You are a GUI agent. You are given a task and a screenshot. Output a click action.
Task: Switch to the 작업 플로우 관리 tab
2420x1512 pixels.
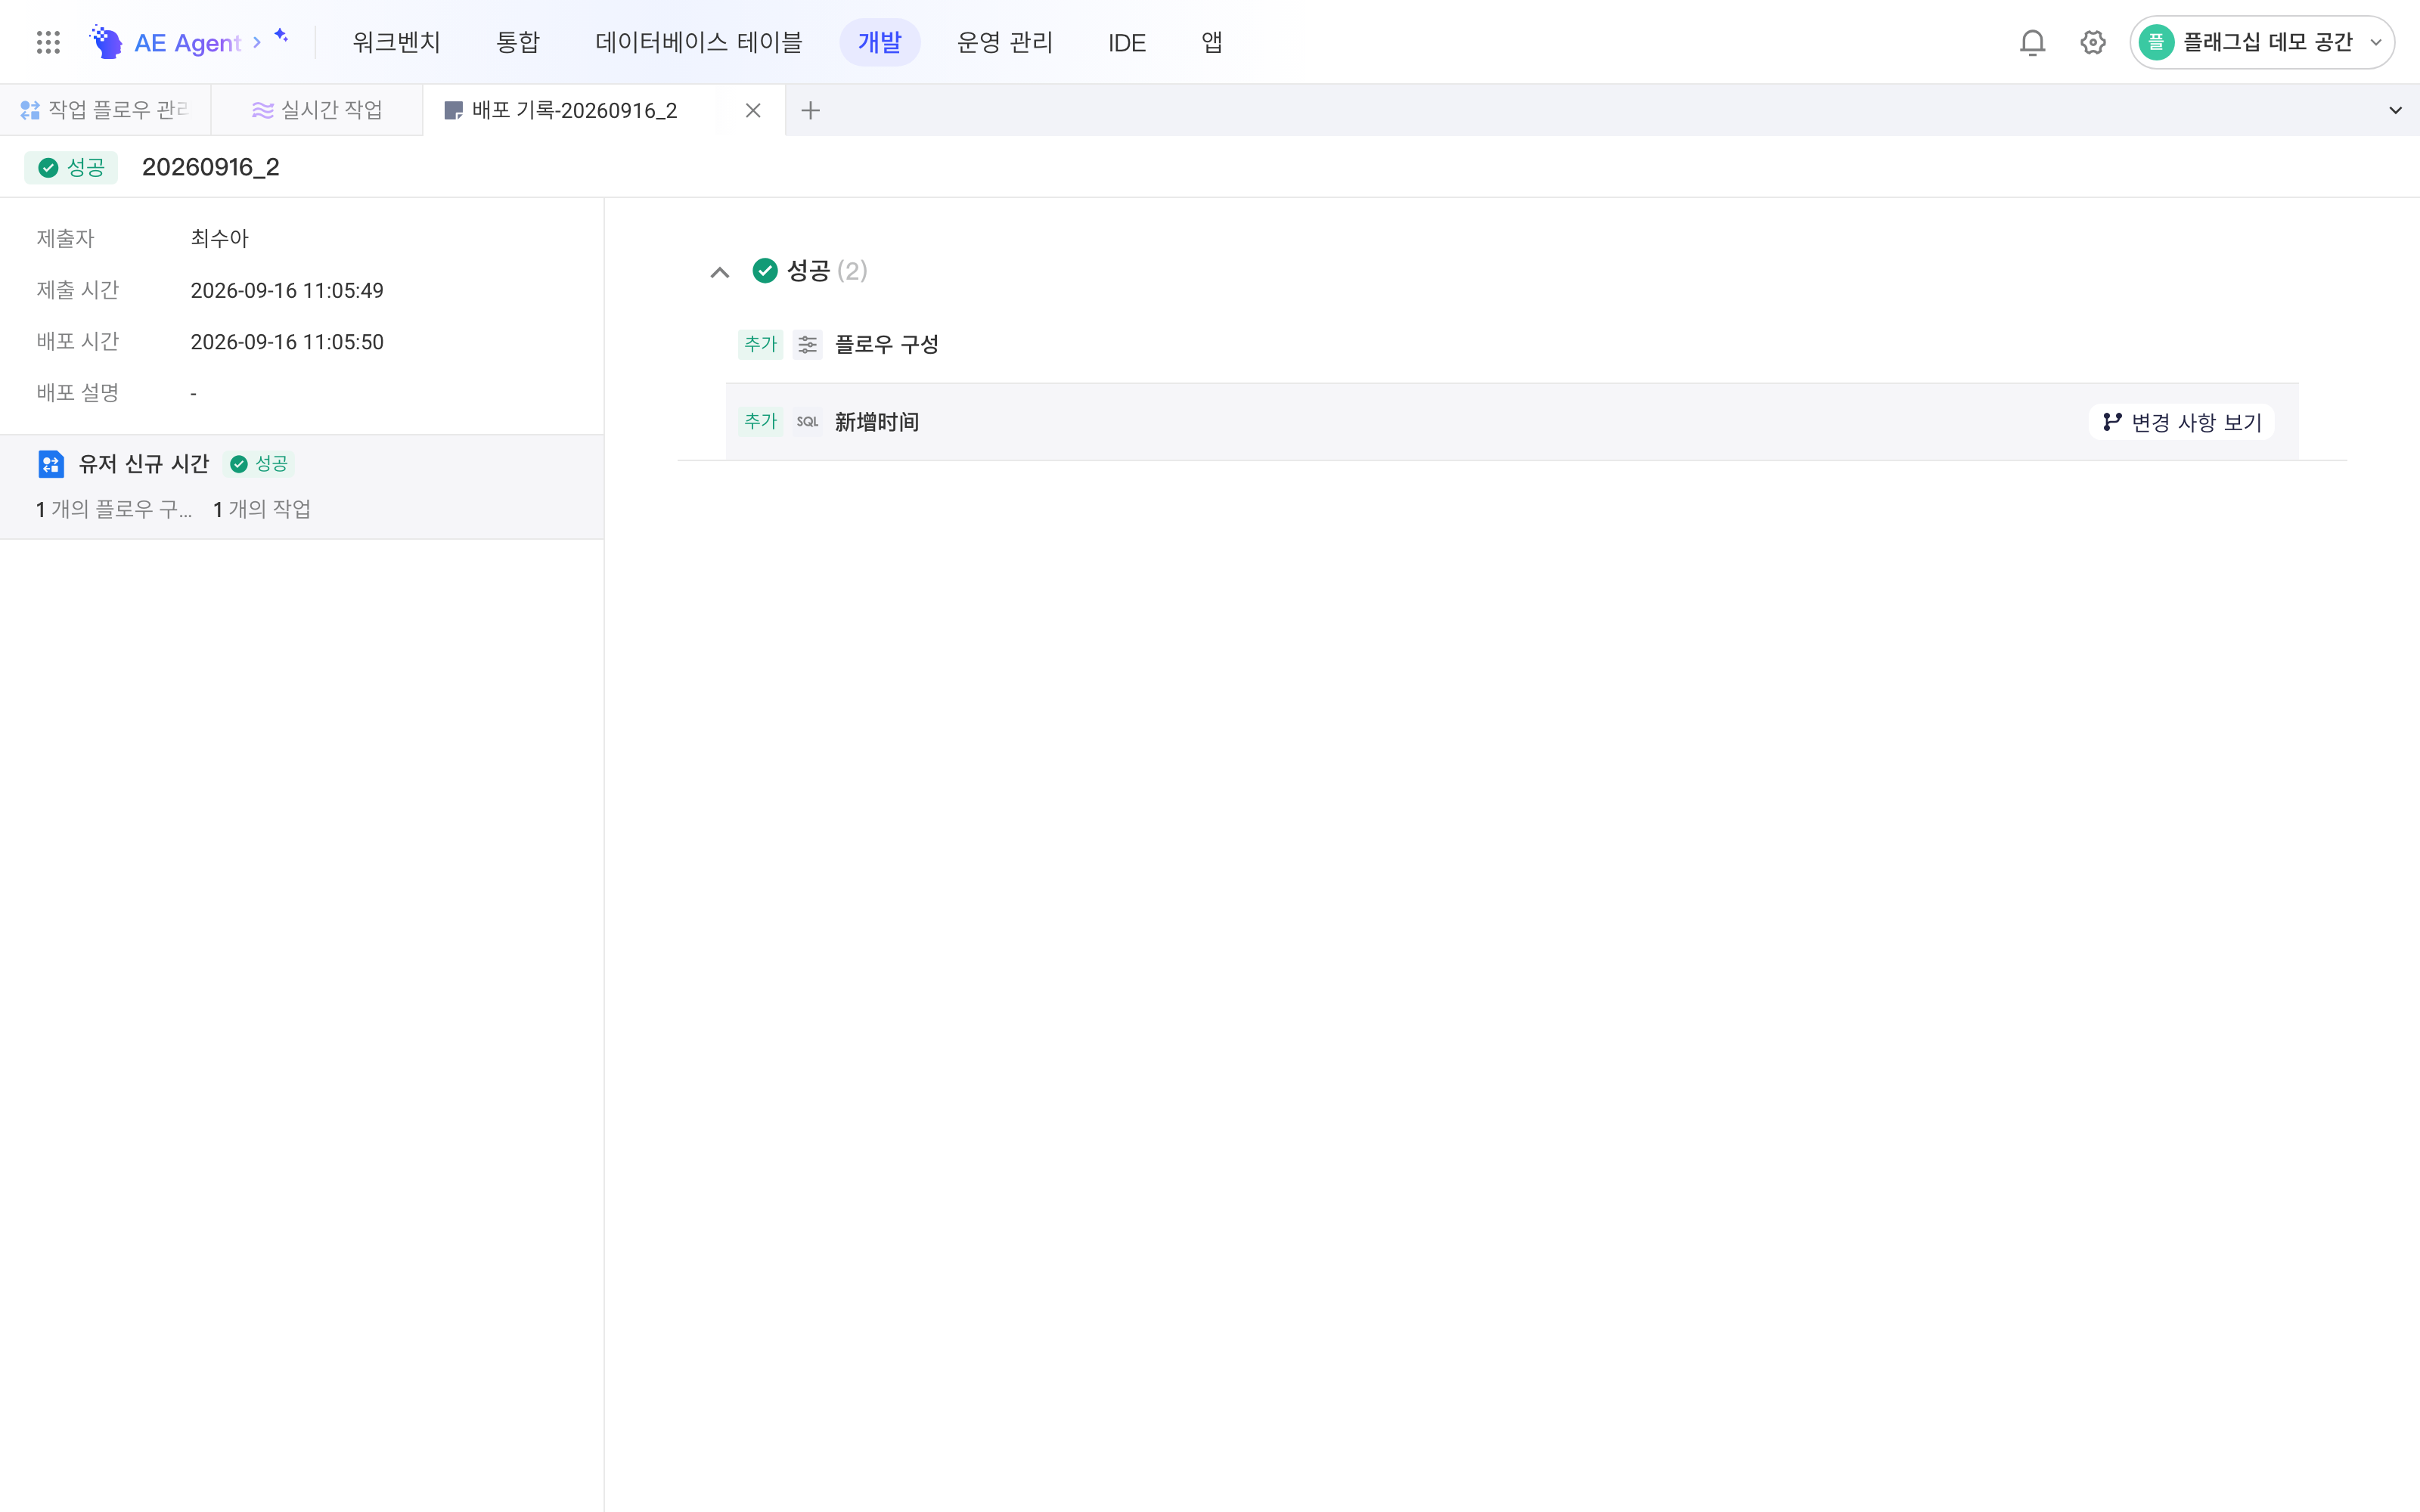click(x=105, y=110)
